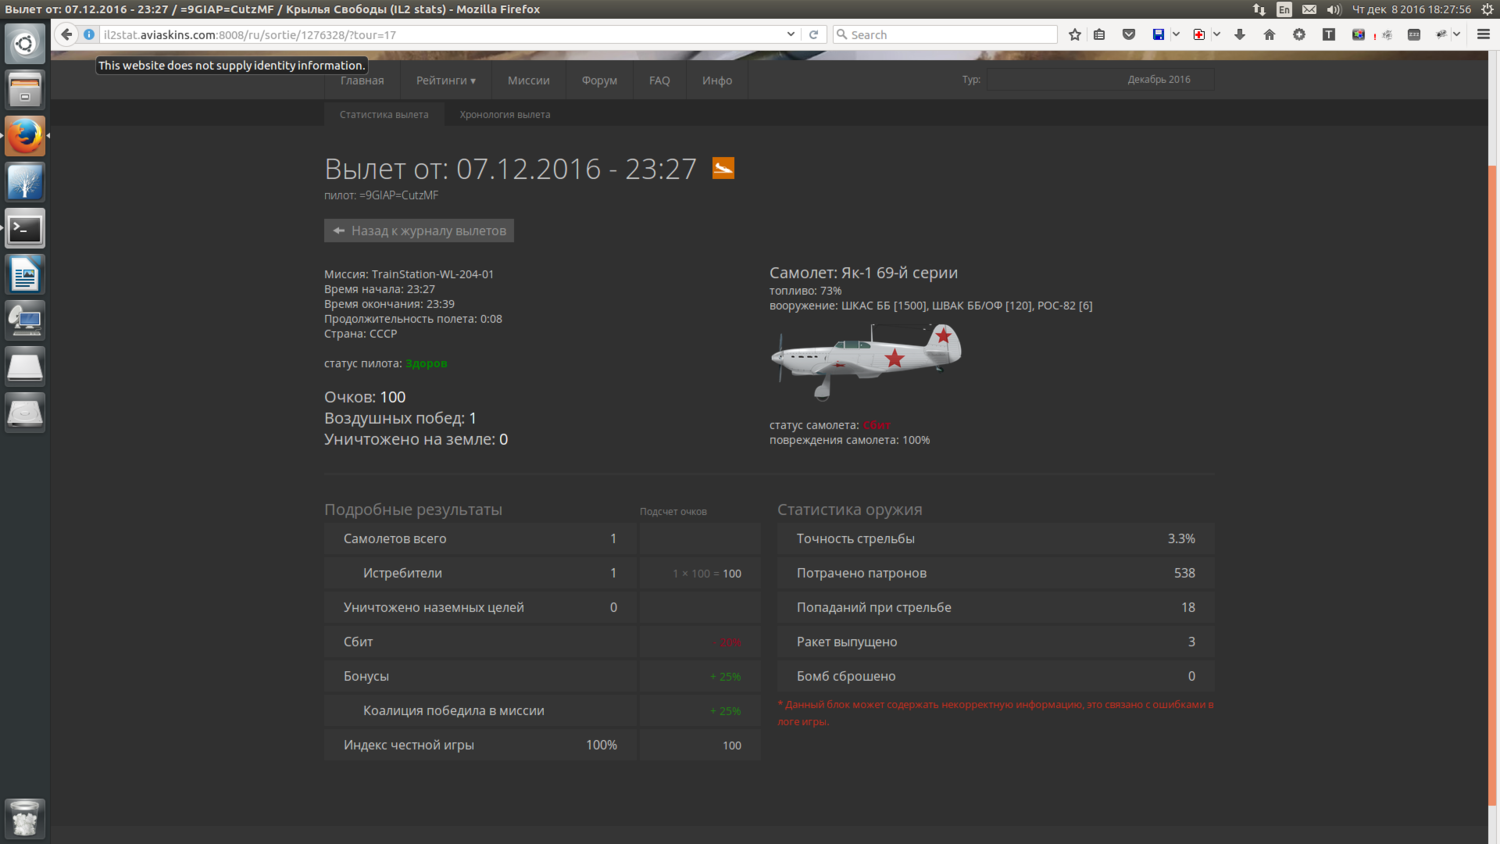Open the Firefox hamburger menu
This screenshot has height=844, width=1500.
[1483, 34]
